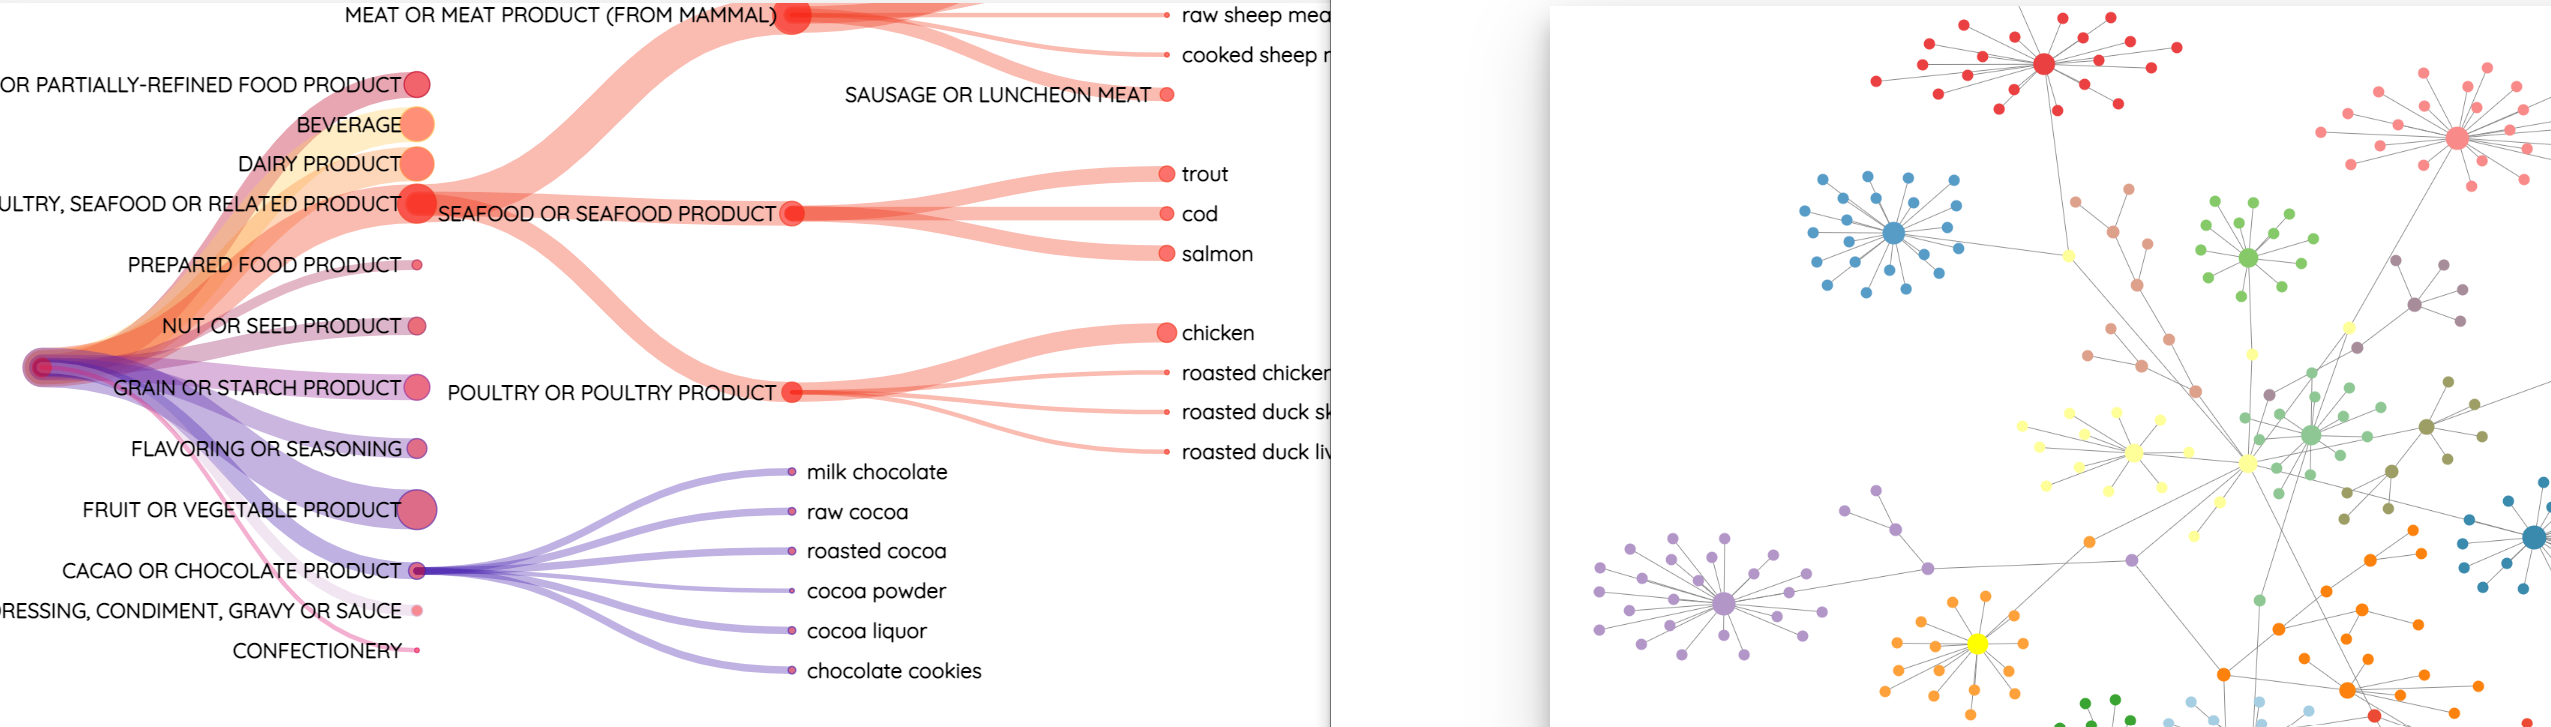The width and height of the screenshot is (2551, 727).
Task: Click the blue cluster center node
Action: [x=1893, y=234]
